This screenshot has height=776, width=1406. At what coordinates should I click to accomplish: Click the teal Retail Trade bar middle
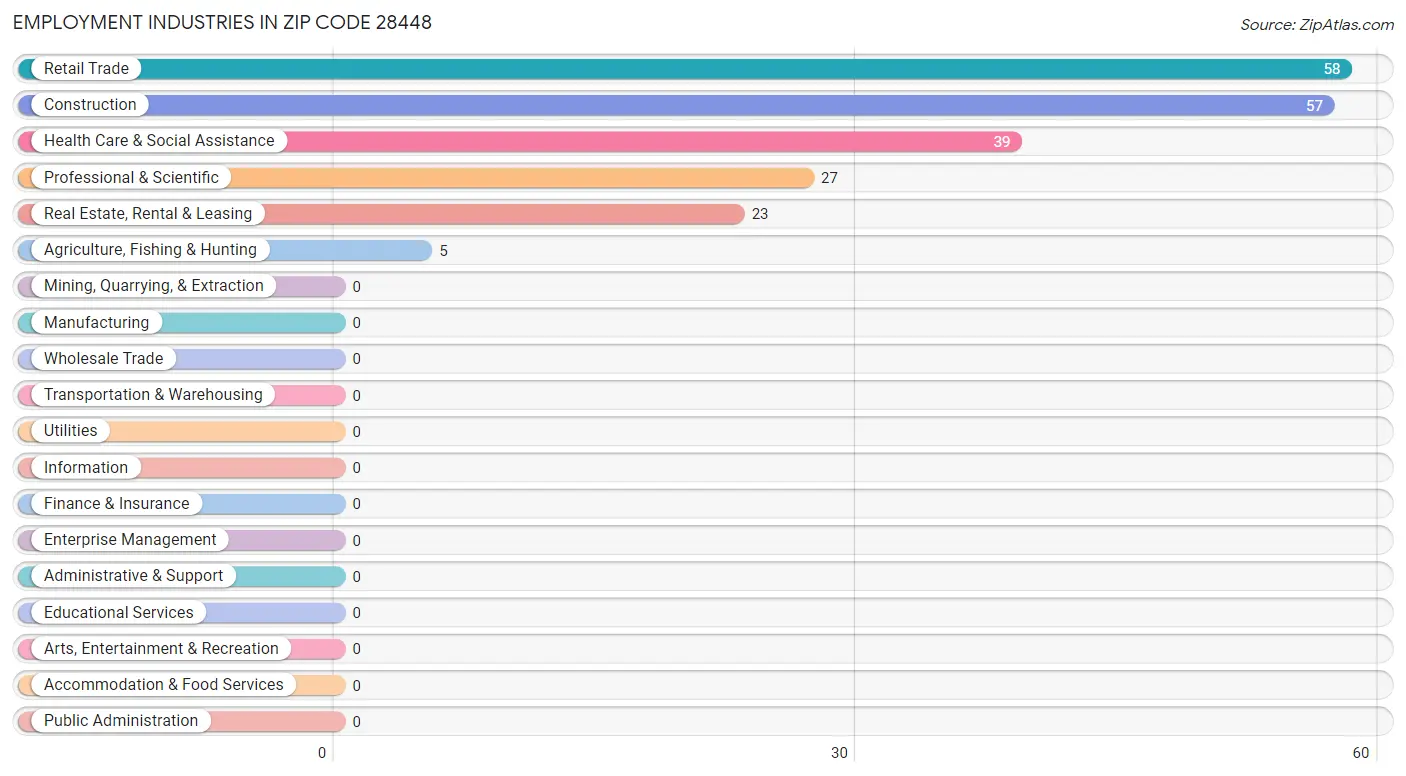coord(685,69)
